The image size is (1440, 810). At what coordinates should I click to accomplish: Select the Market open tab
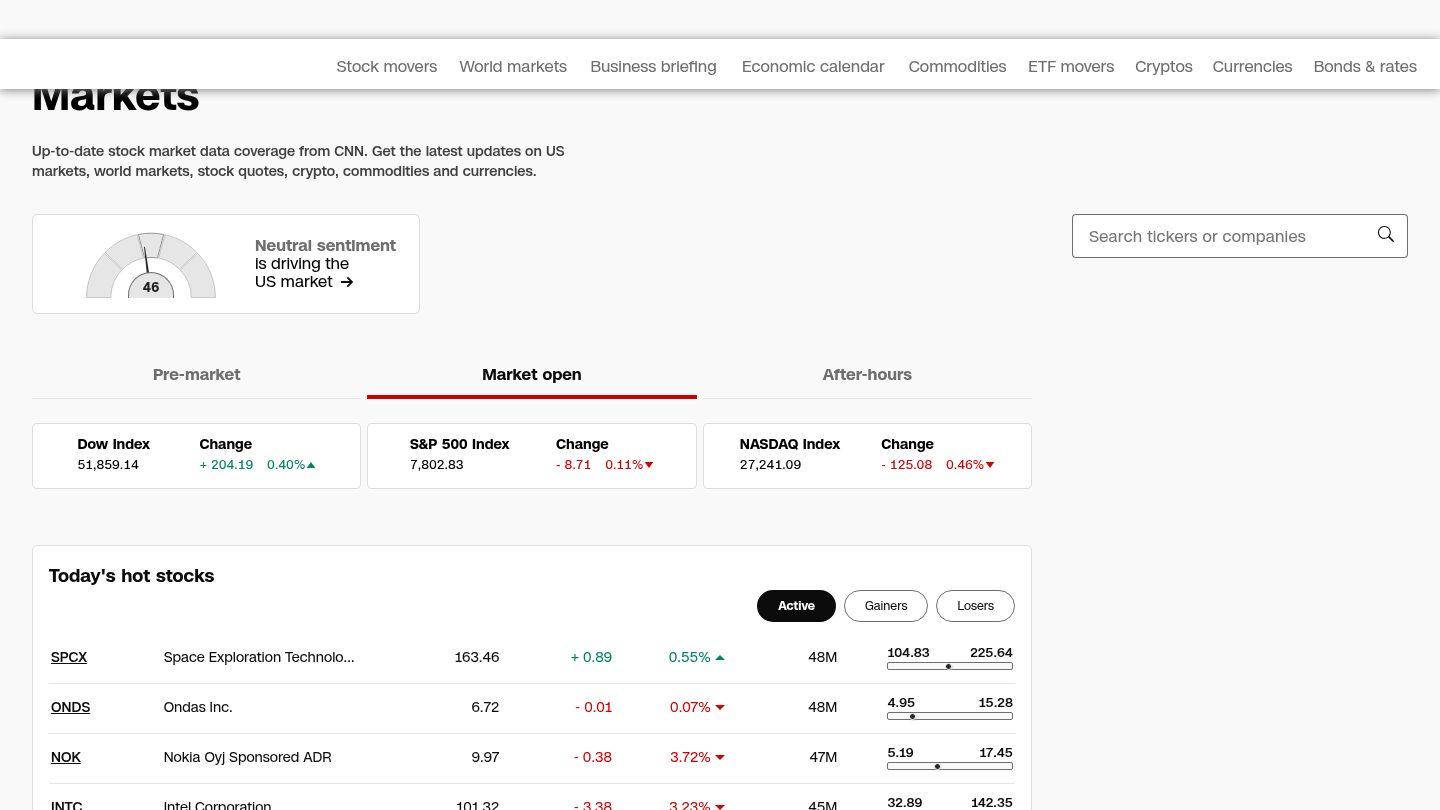point(532,375)
